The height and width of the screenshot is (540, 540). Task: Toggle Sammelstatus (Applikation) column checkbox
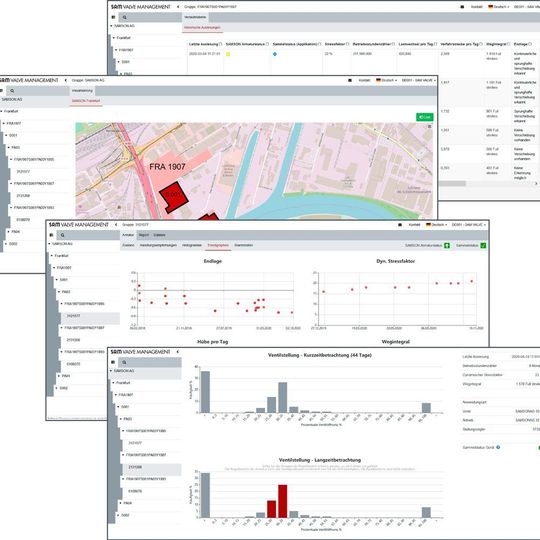coord(320,44)
